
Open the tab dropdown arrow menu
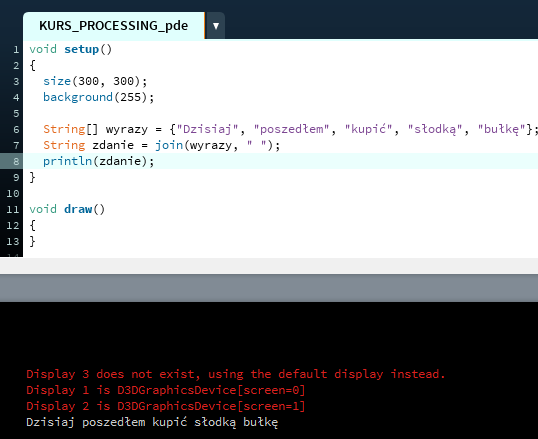(x=215, y=26)
